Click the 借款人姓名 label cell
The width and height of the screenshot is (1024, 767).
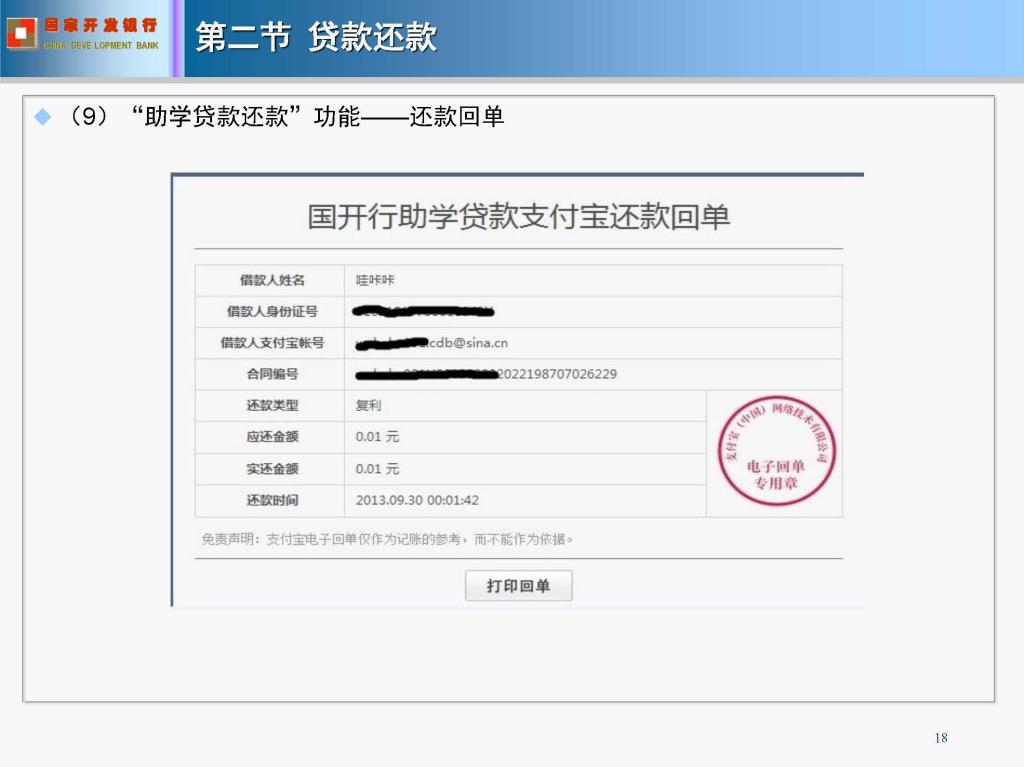pyautogui.click(x=270, y=280)
